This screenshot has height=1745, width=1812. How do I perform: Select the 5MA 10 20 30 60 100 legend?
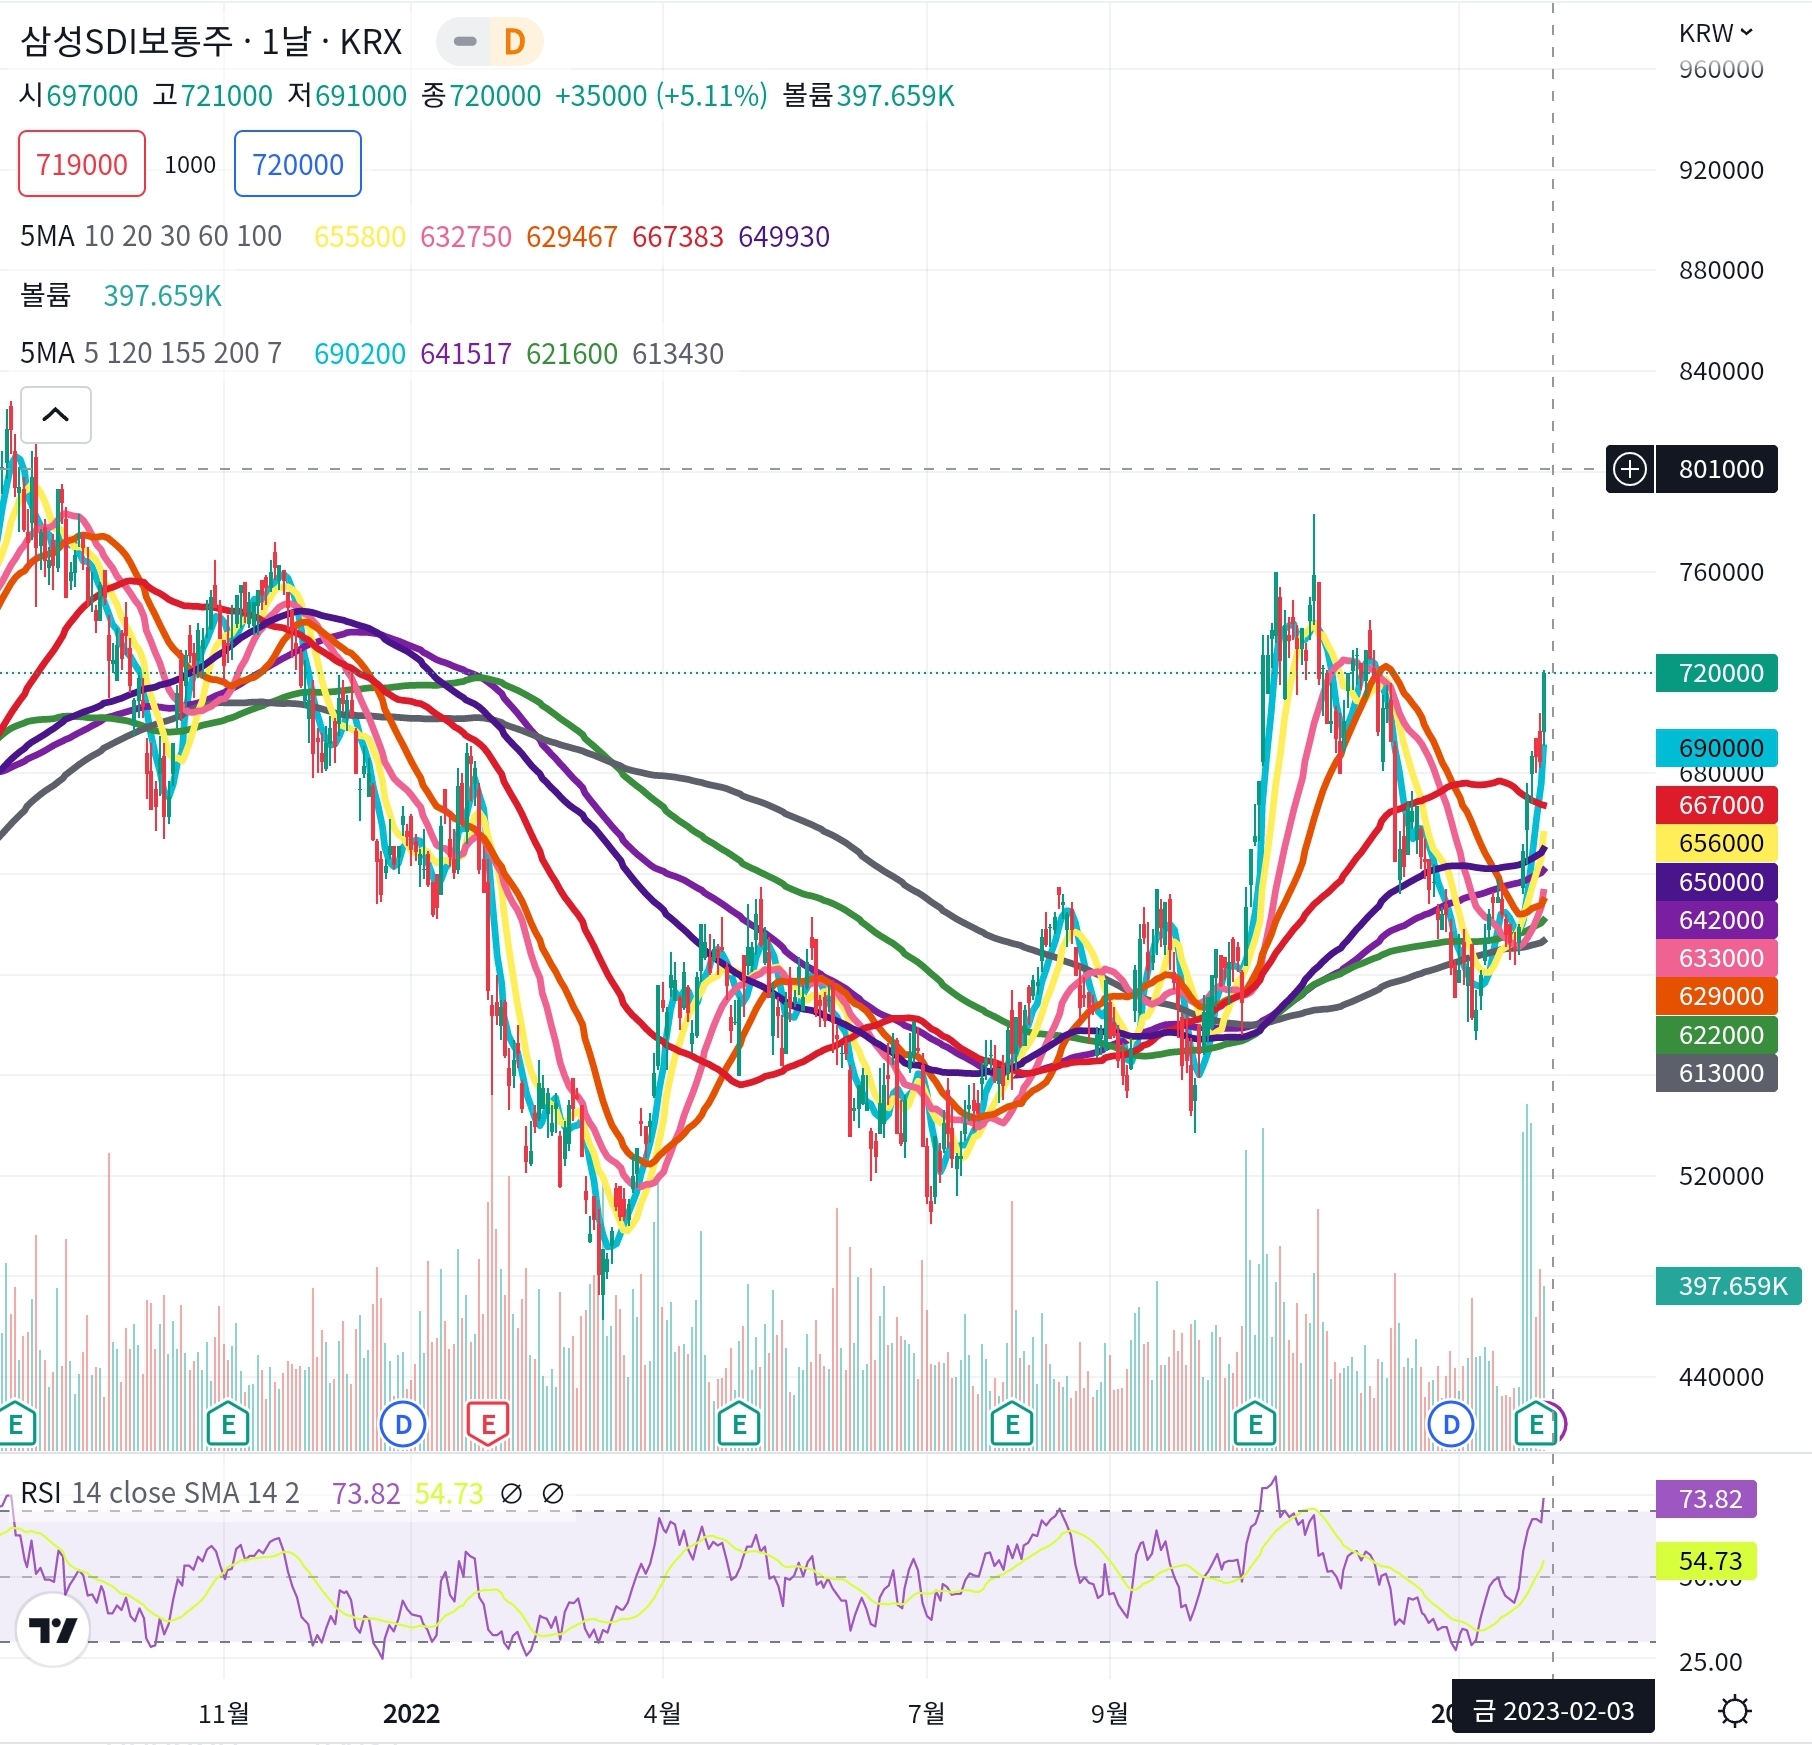[x=151, y=237]
